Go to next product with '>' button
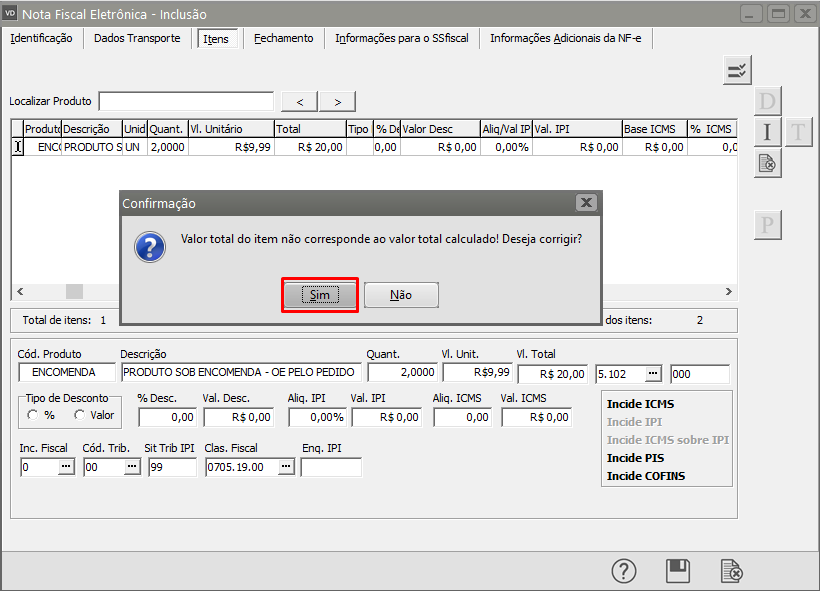The width and height of the screenshot is (820, 591). tap(338, 101)
